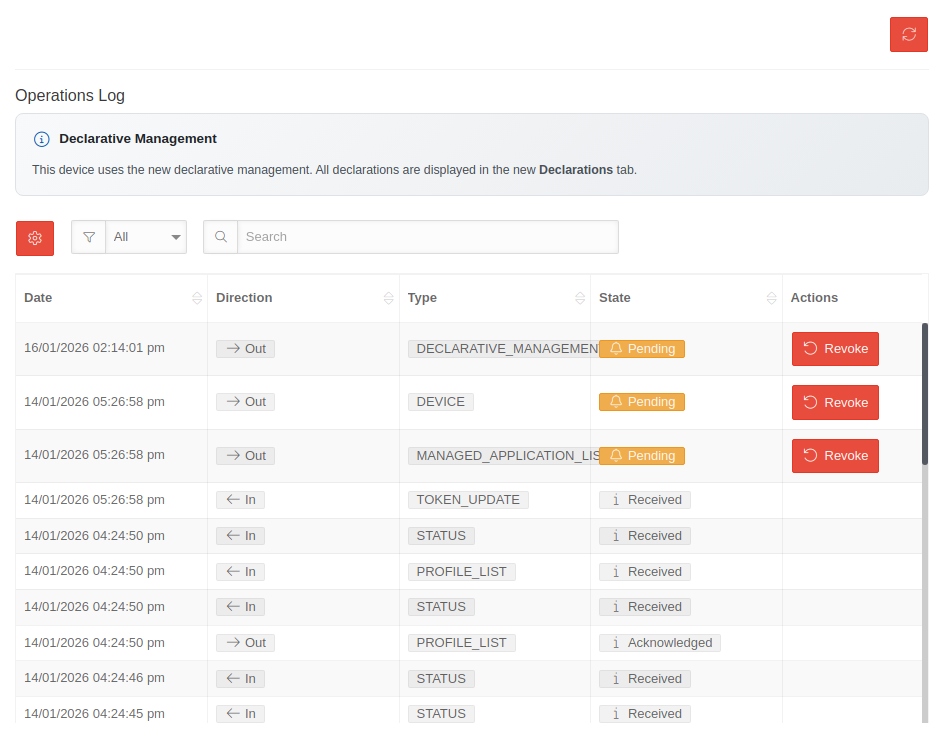Sort the table by Type column
Image resolution: width=944 pixels, height=738 pixels.
tap(580, 298)
